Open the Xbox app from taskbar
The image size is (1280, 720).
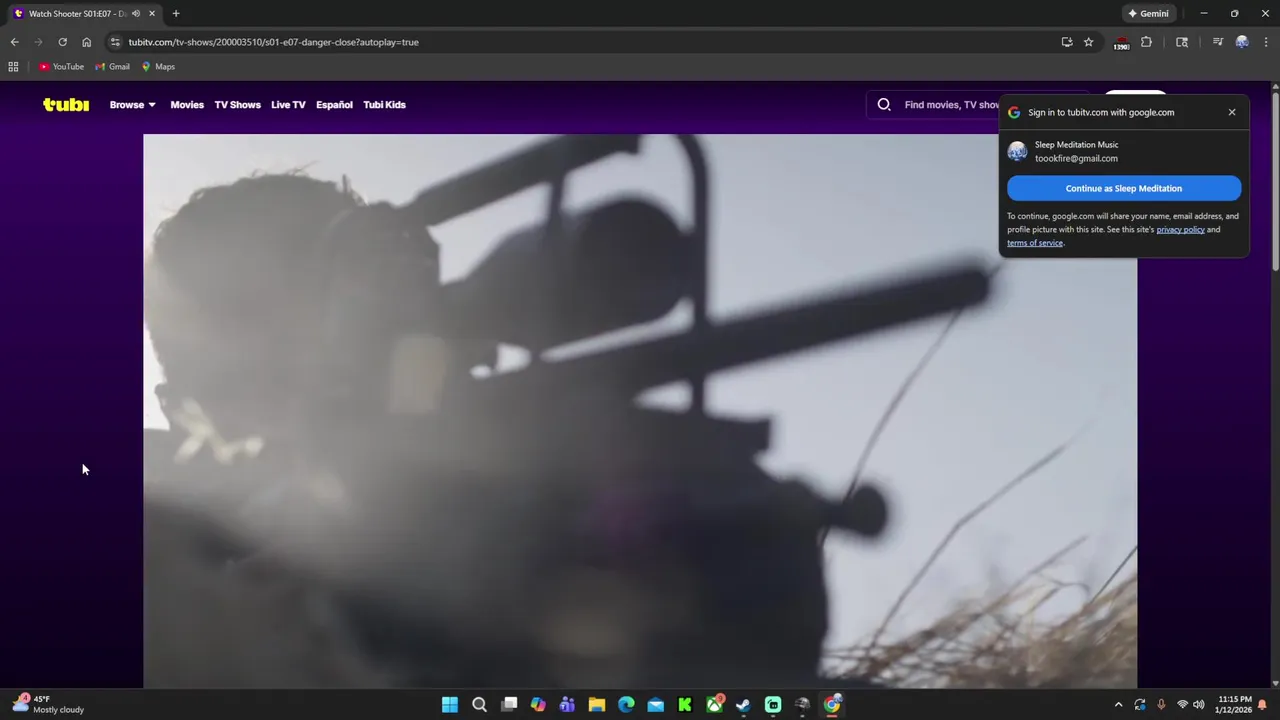click(714, 705)
